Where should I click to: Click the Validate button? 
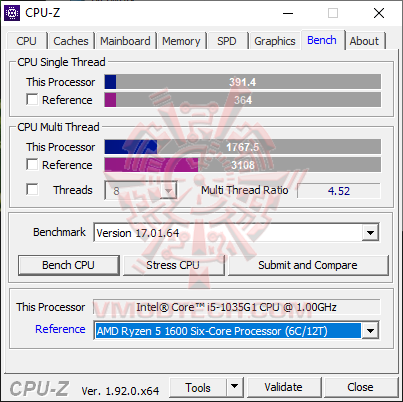tap(284, 387)
